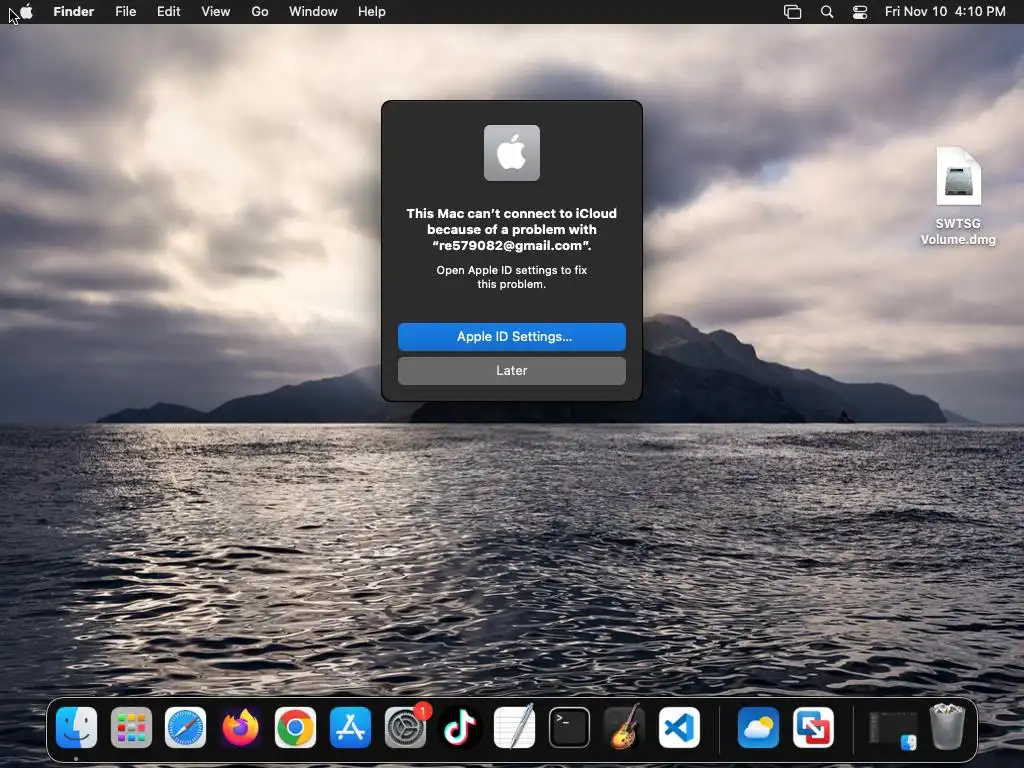Launch VMware Fusion from the Dock

(x=813, y=727)
